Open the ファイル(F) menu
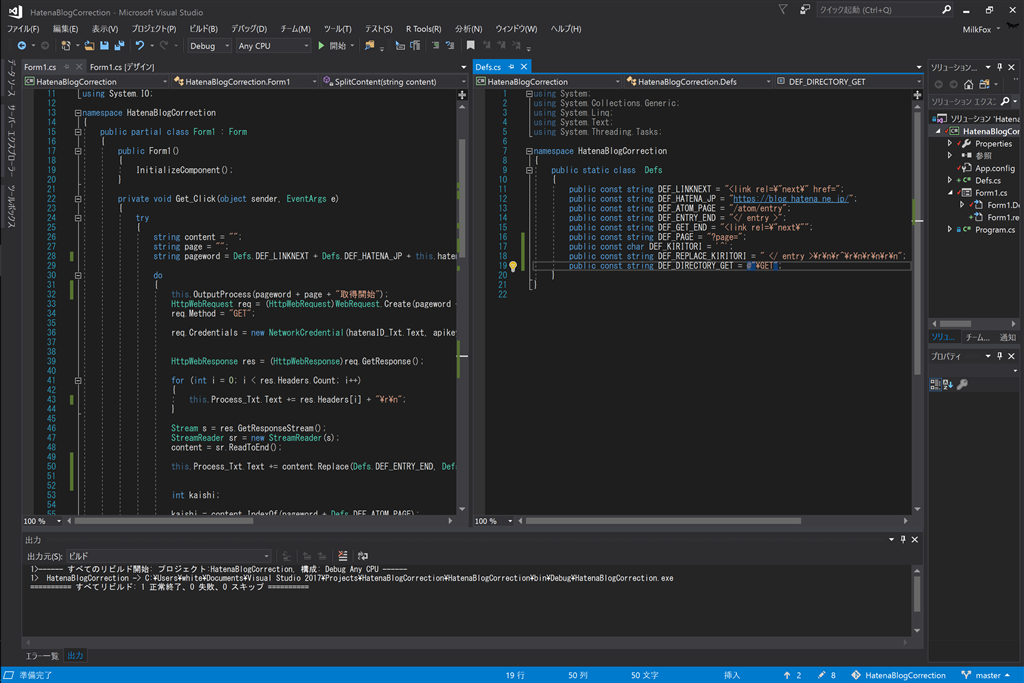This screenshot has height=683, width=1024. point(23,29)
